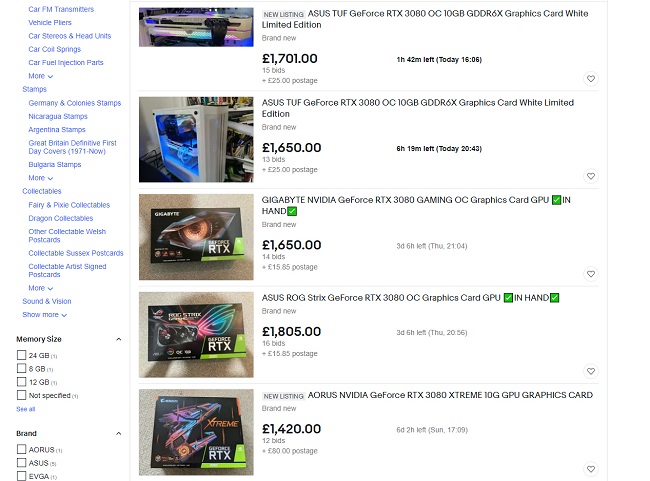The height and width of the screenshot is (481, 650).
Task: Click See all memory size options
Action: pyautogui.click(x=26, y=409)
